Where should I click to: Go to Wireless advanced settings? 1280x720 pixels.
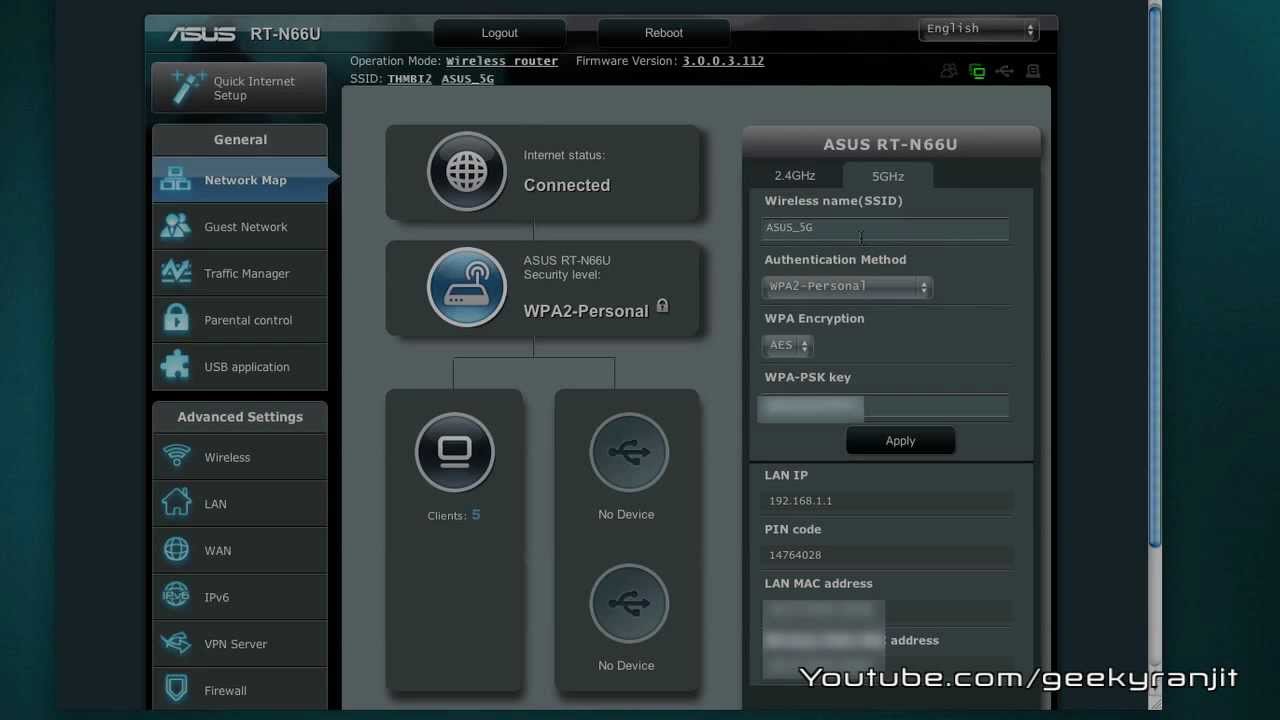point(240,457)
